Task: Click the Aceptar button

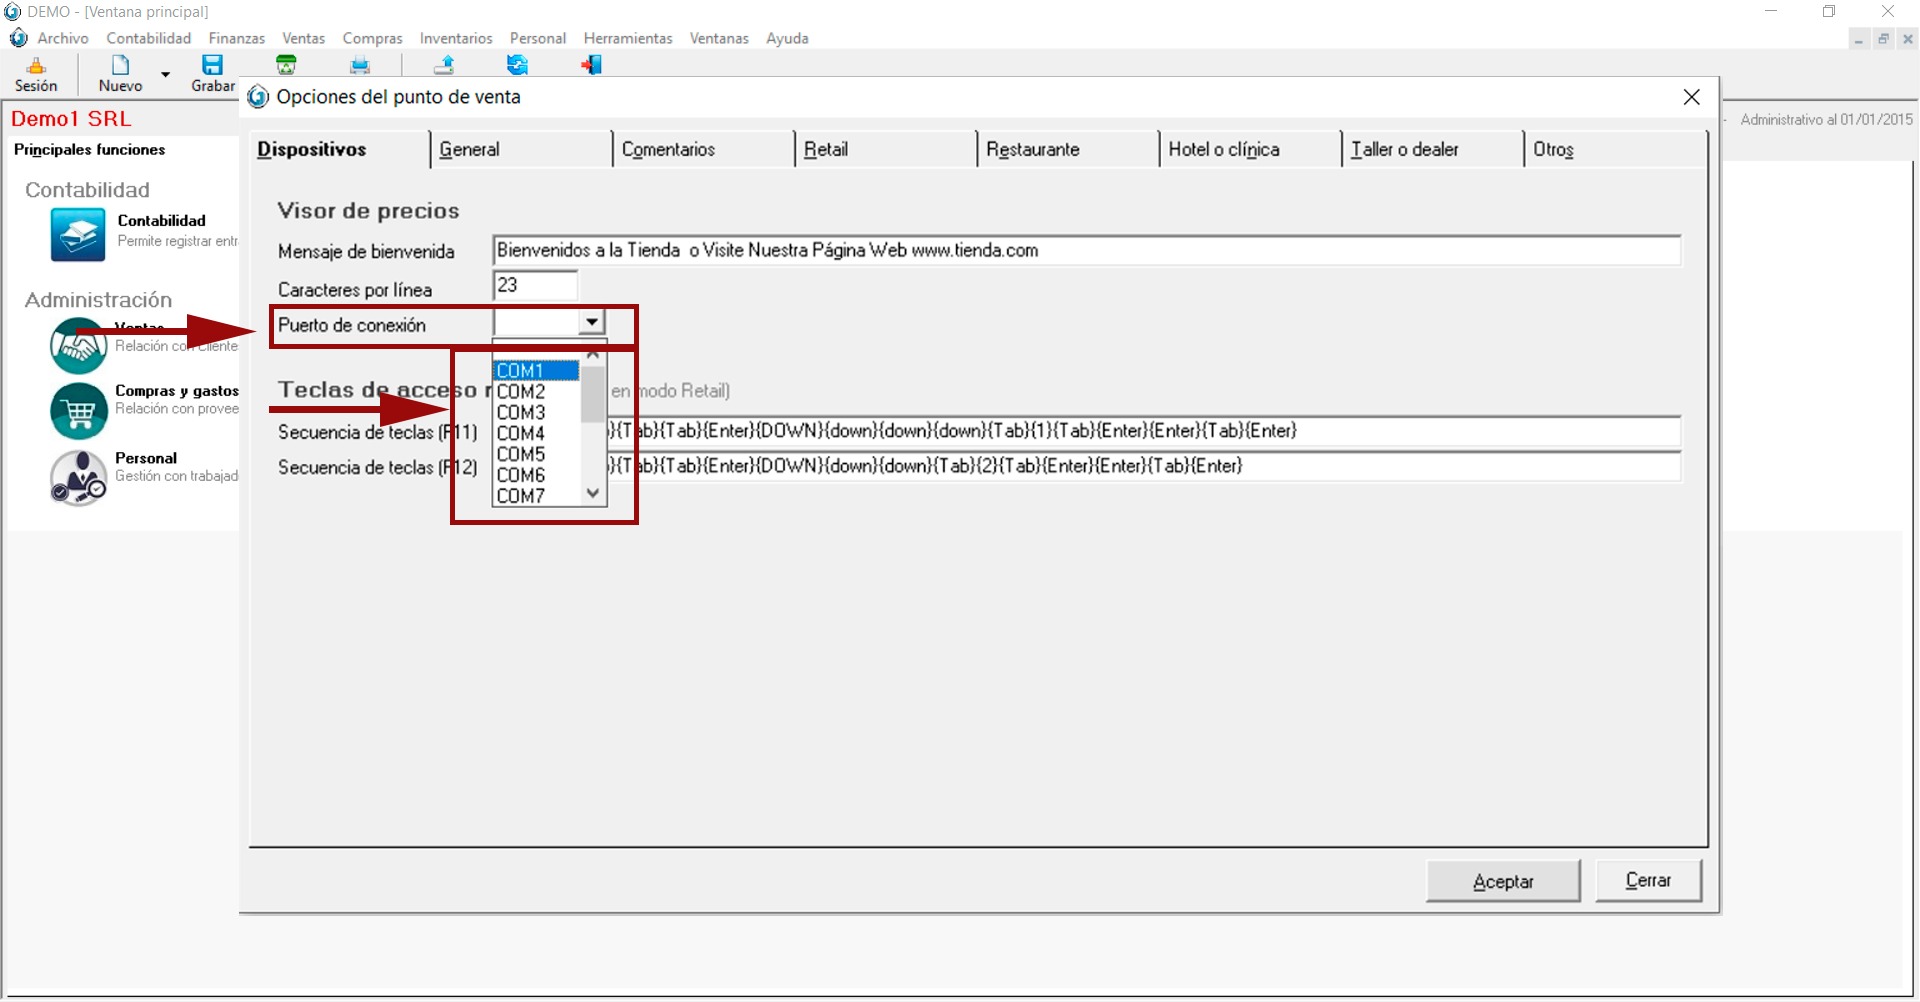Action: (x=1502, y=881)
